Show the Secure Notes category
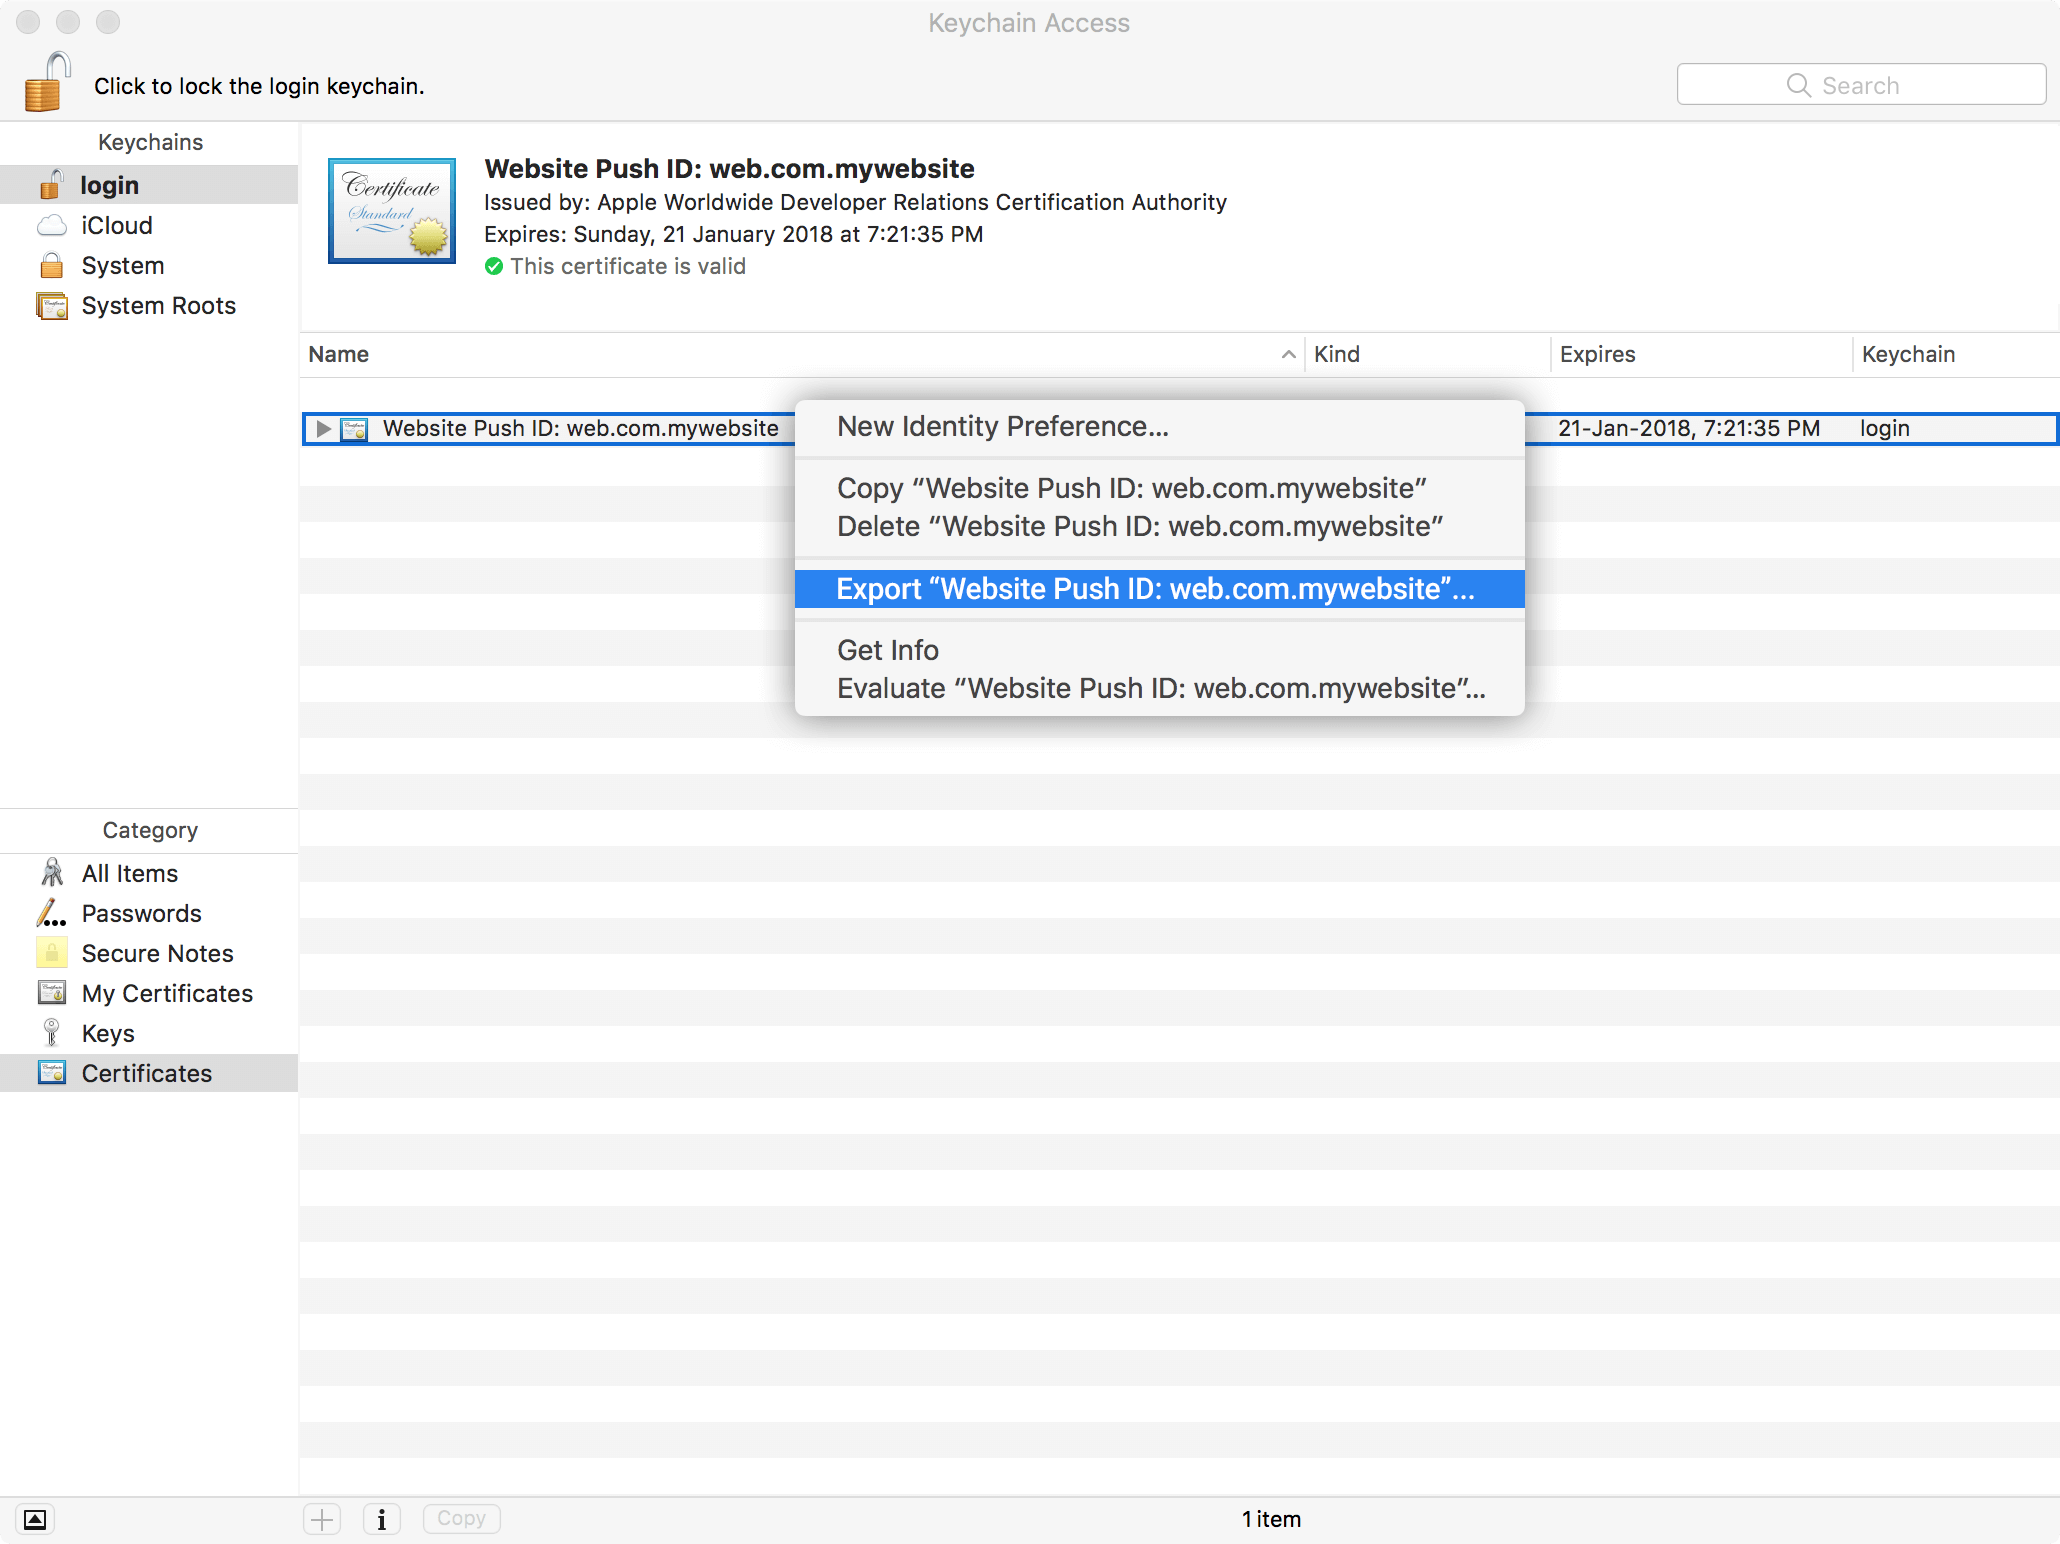 (x=157, y=954)
